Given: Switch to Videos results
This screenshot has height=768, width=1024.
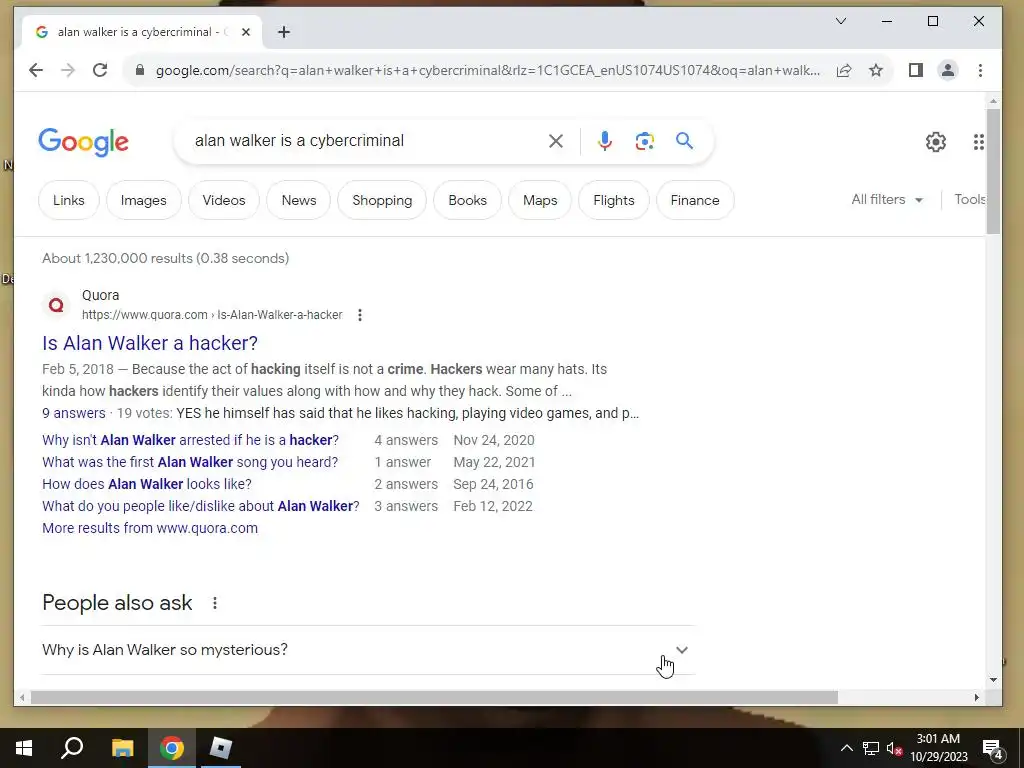Looking at the screenshot, I should [x=224, y=200].
